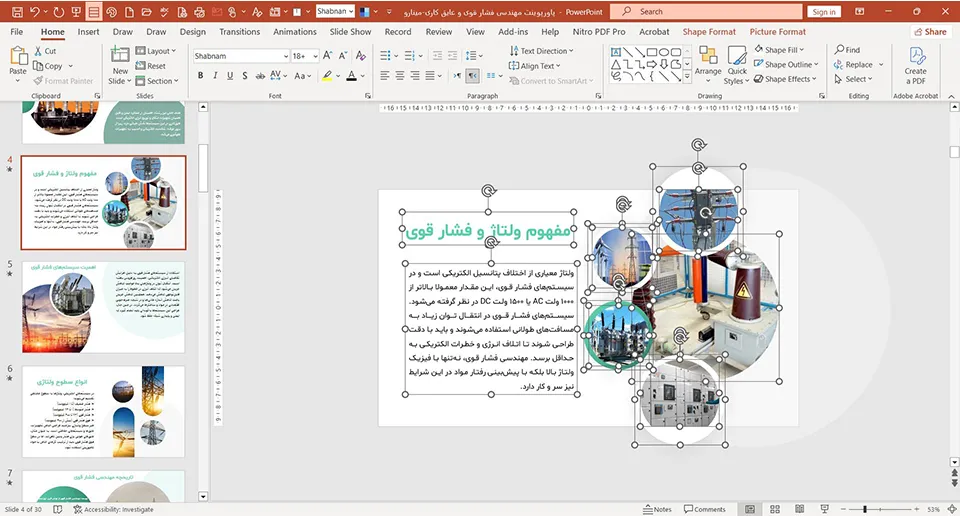Click the numbering list icon

coord(410,56)
